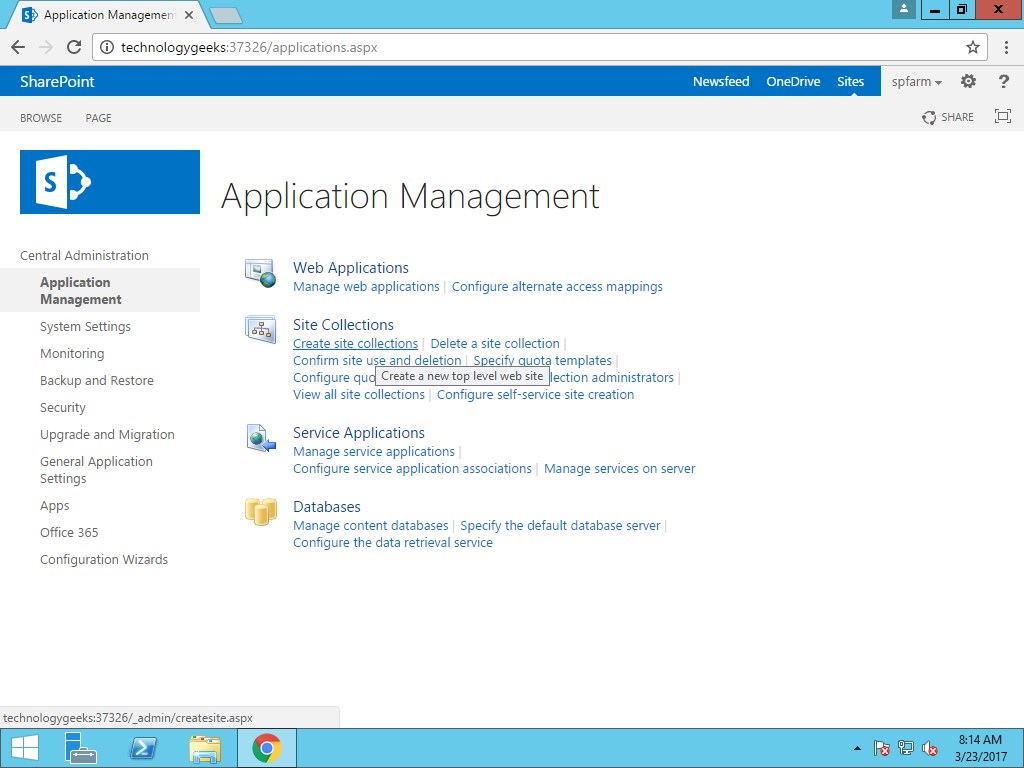Switch to the BROWSE ribbon tab
1024x768 pixels.
pyautogui.click(x=41, y=118)
